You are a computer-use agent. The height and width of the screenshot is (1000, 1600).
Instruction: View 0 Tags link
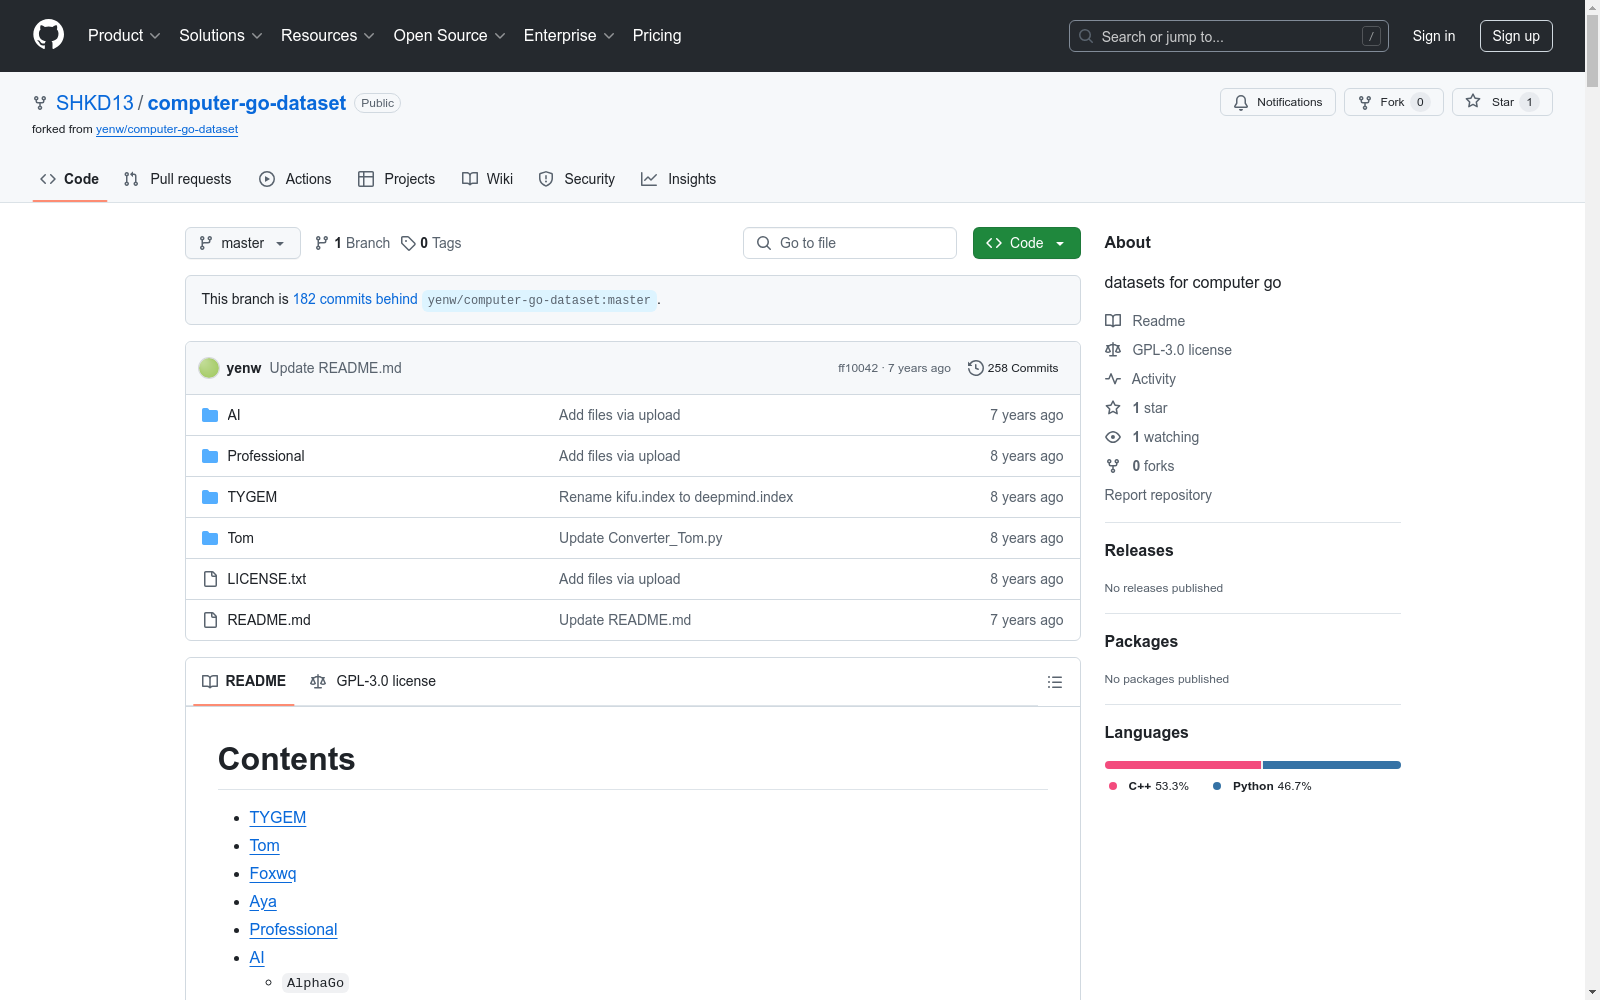(x=431, y=243)
